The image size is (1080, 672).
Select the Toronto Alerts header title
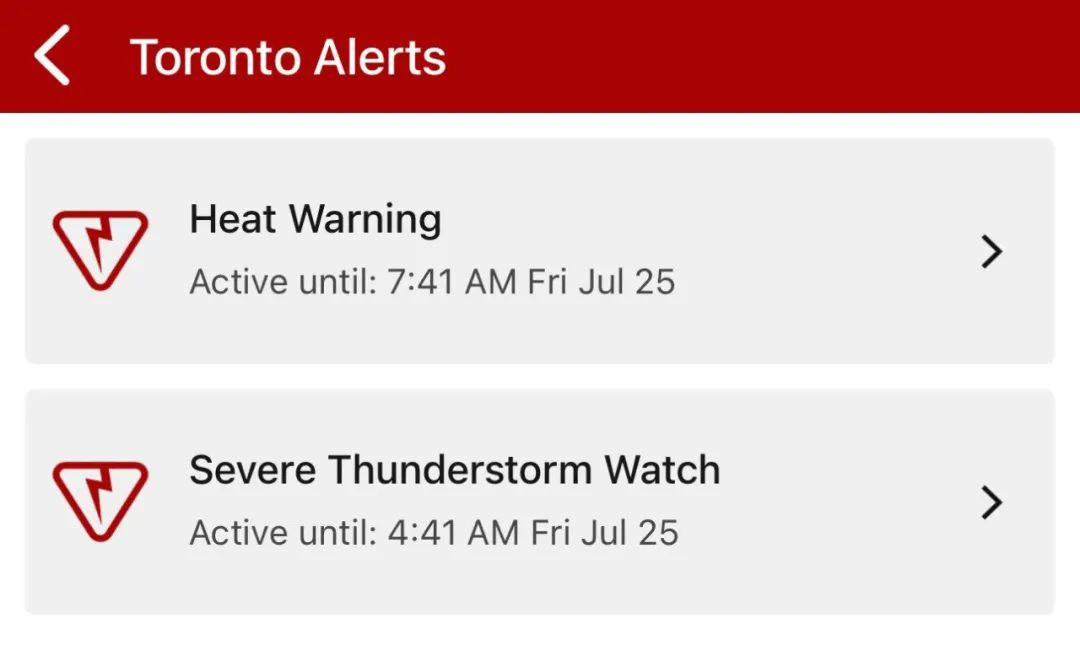point(288,57)
